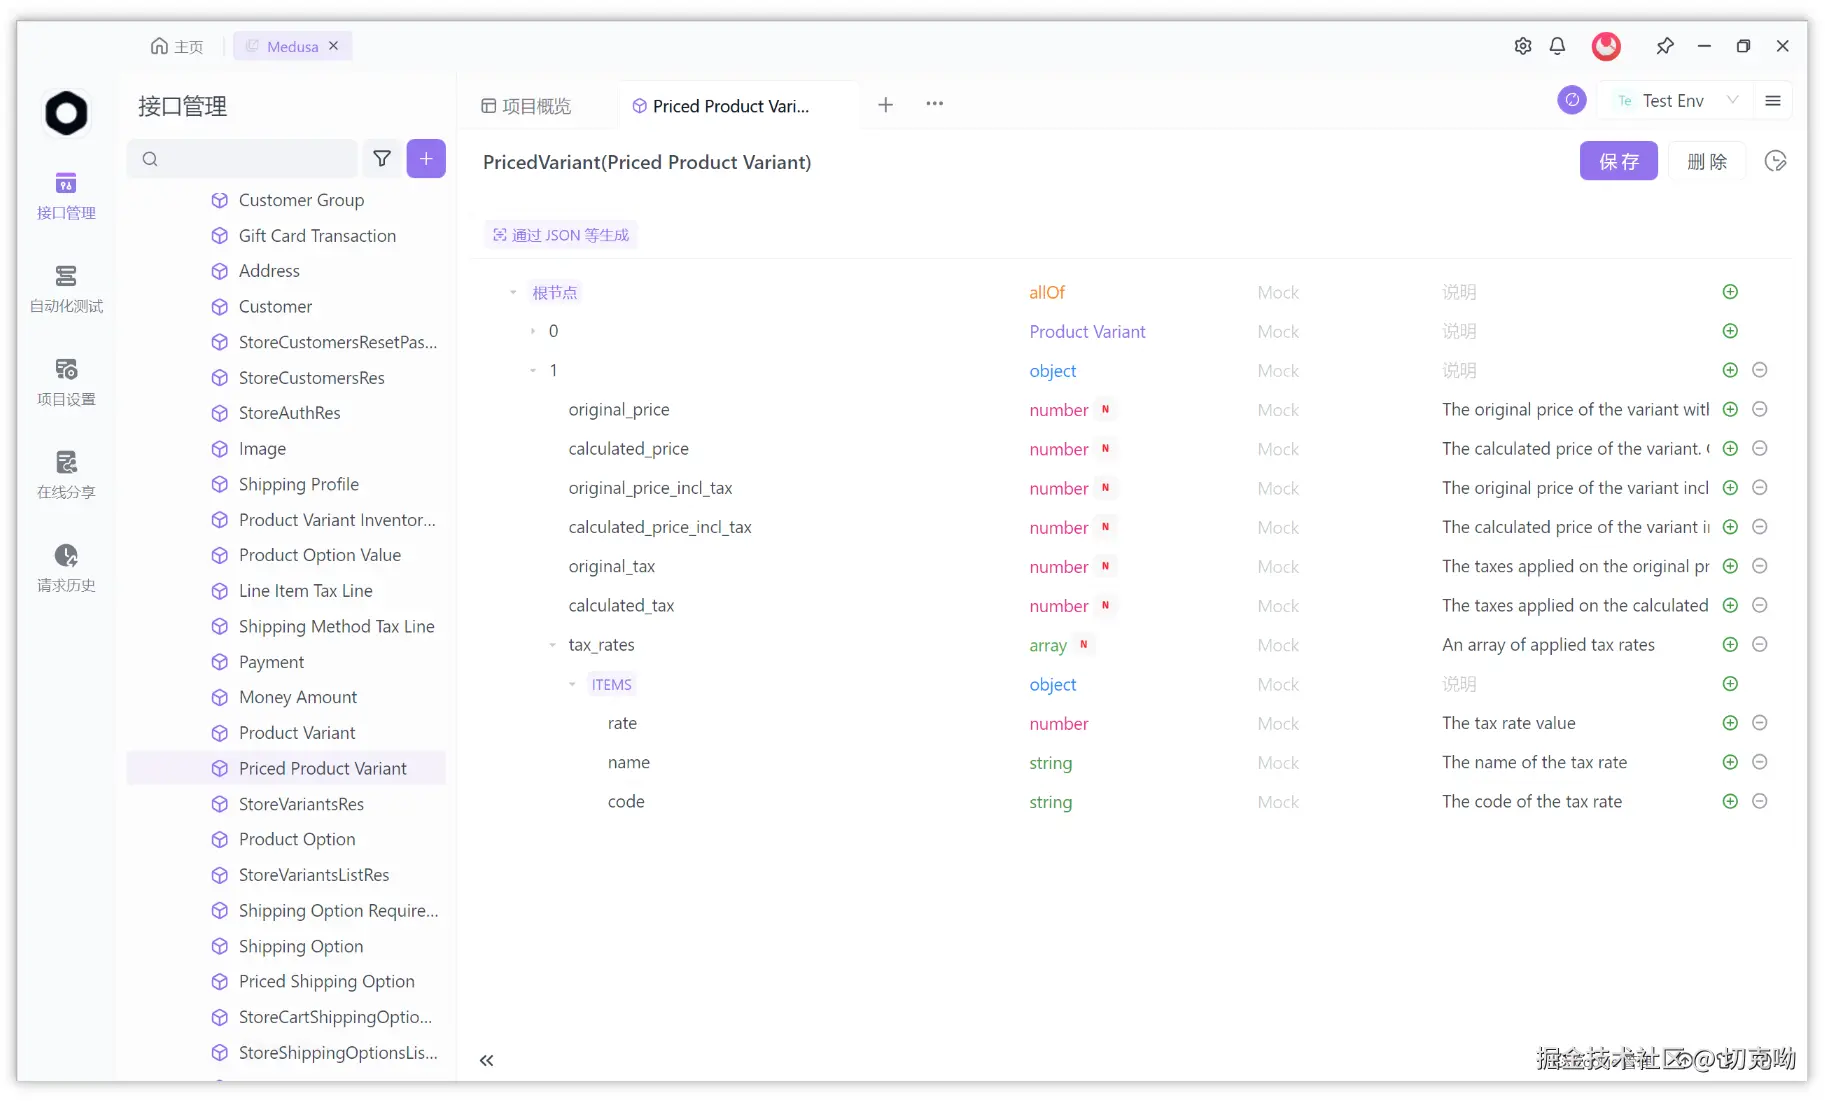Click Mock cell of original_price row
This screenshot has height=1101, width=1825.
(1277, 410)
